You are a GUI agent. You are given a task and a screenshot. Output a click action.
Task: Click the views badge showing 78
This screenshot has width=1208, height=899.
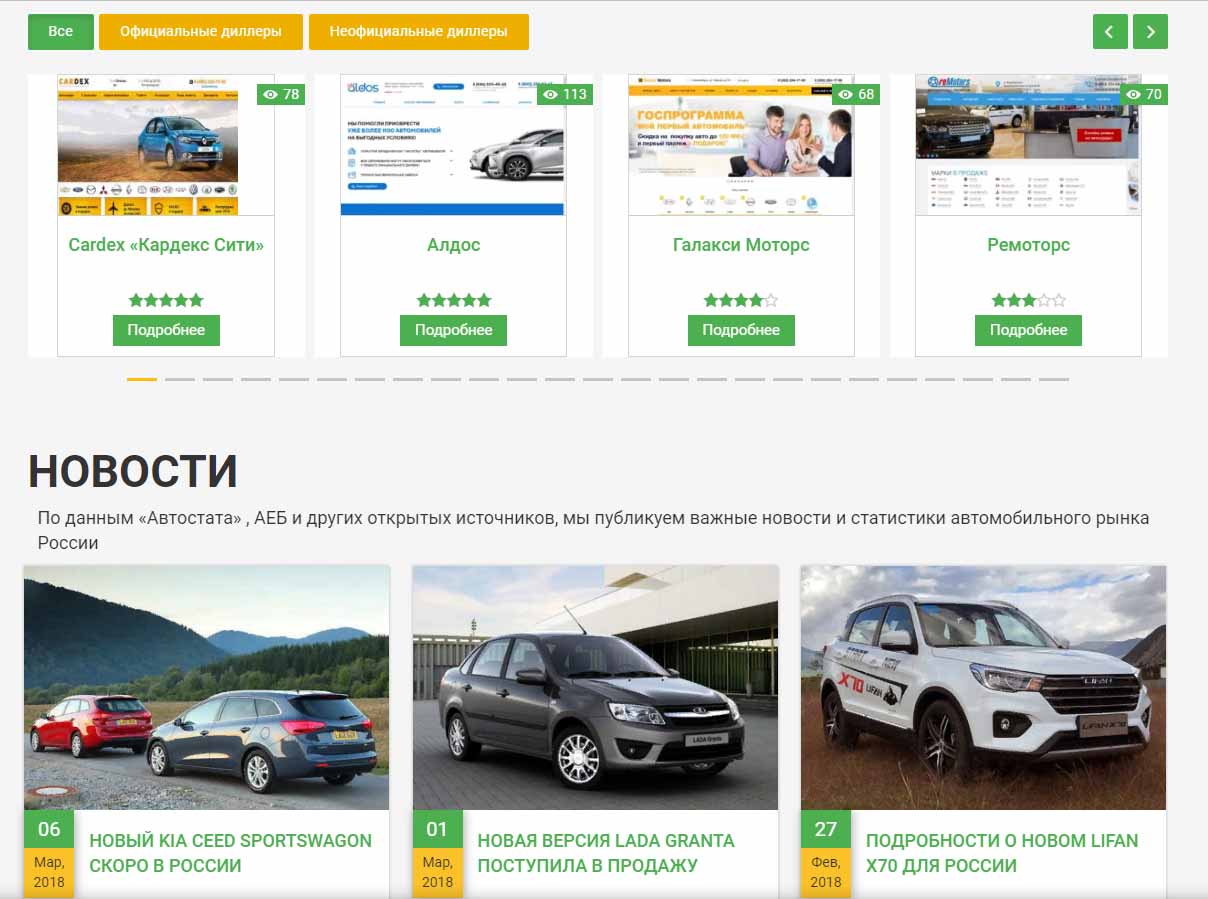coord(281,94)
